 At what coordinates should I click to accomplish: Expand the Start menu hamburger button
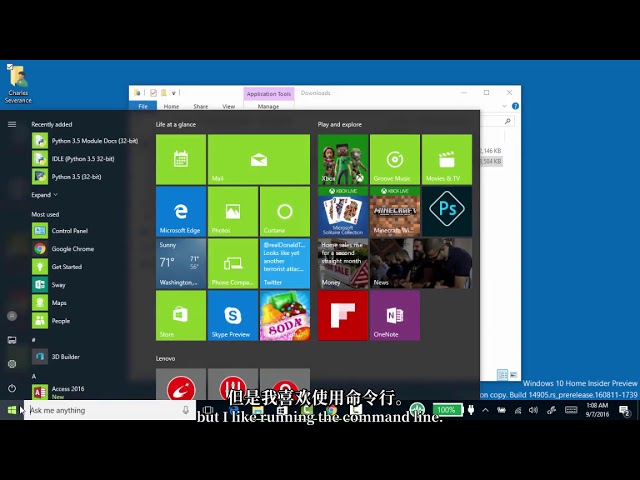pos(12,124)
